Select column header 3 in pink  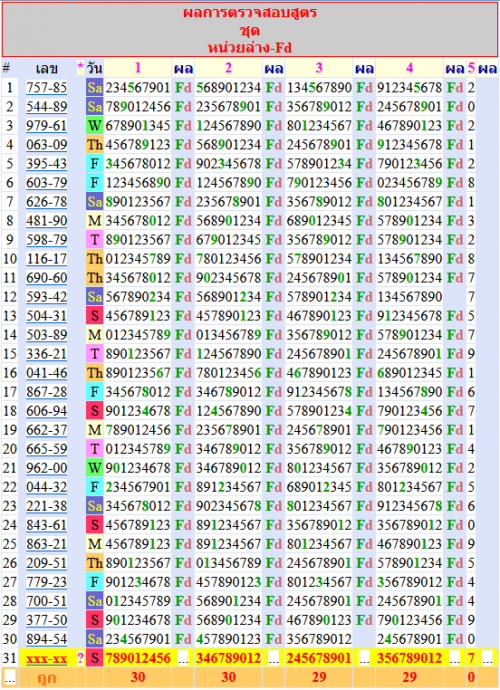pyautogui.click(x=319, y=68)
